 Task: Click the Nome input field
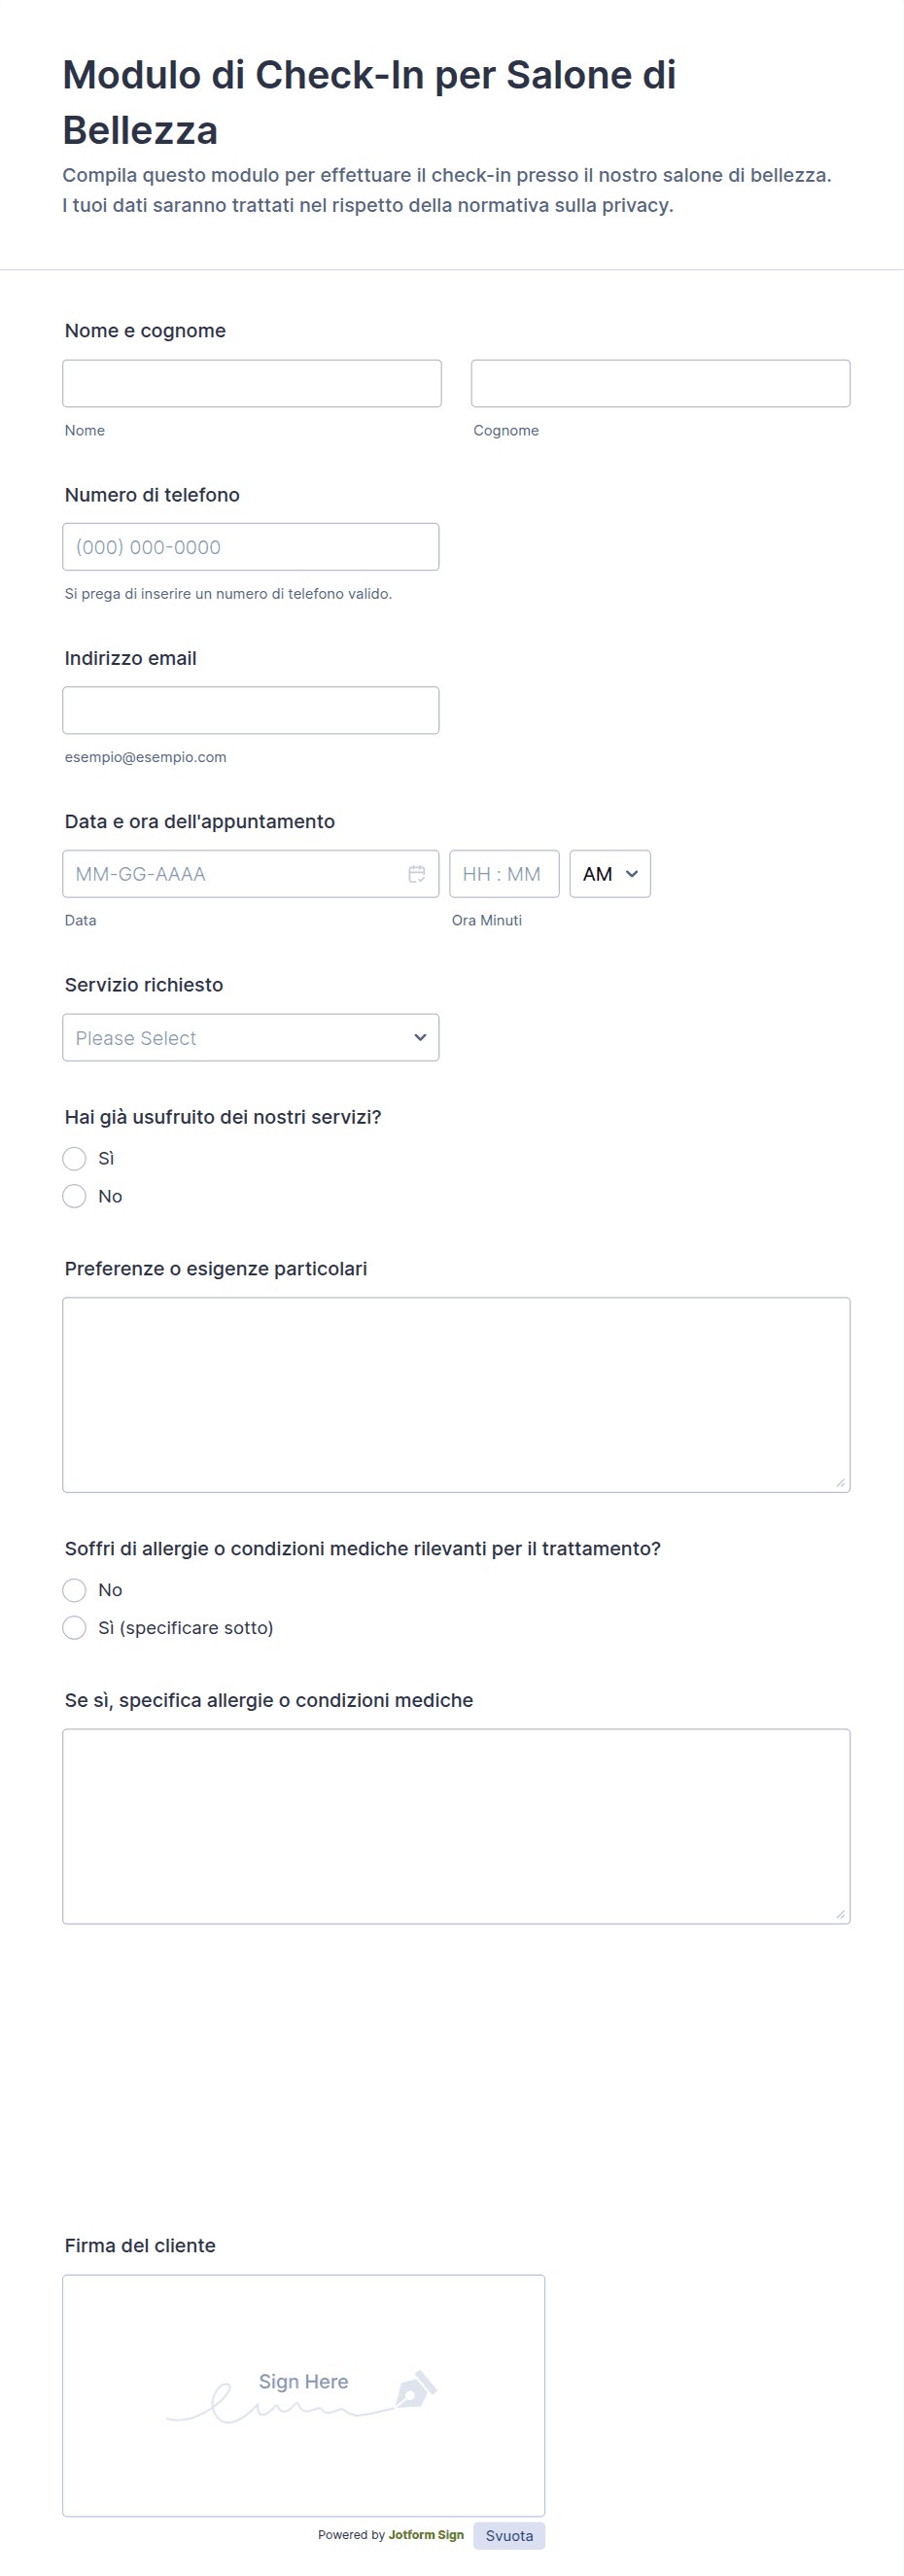[x=251, y=383]
